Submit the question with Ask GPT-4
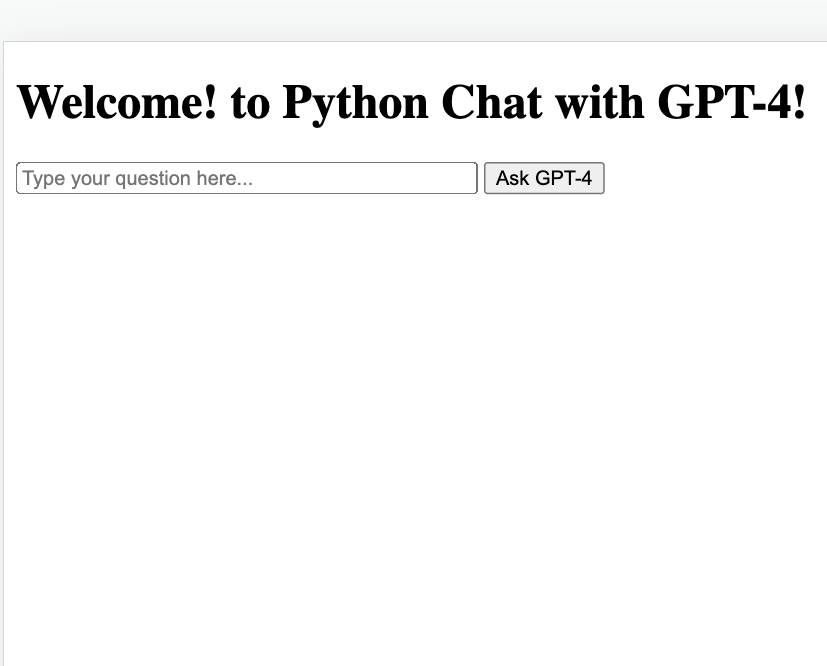The width and height of the screenshot is (827, 666). pos(544,178)
